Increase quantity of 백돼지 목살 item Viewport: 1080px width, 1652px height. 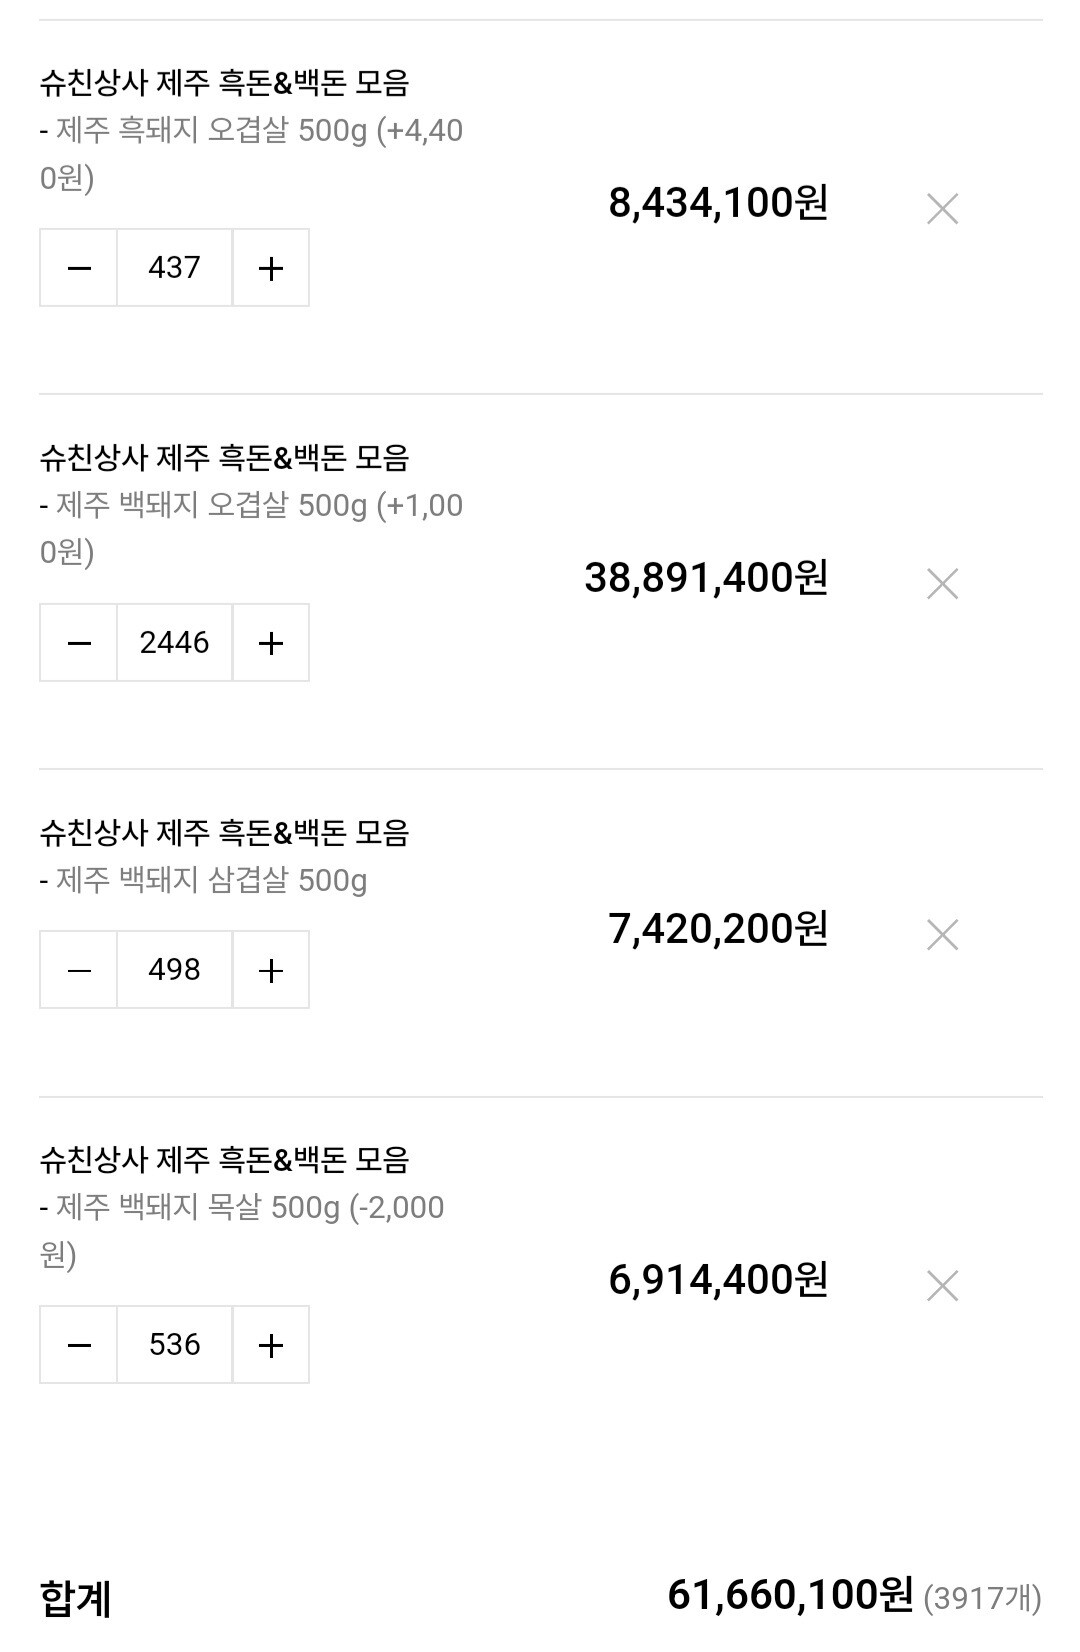point(271,1345)
